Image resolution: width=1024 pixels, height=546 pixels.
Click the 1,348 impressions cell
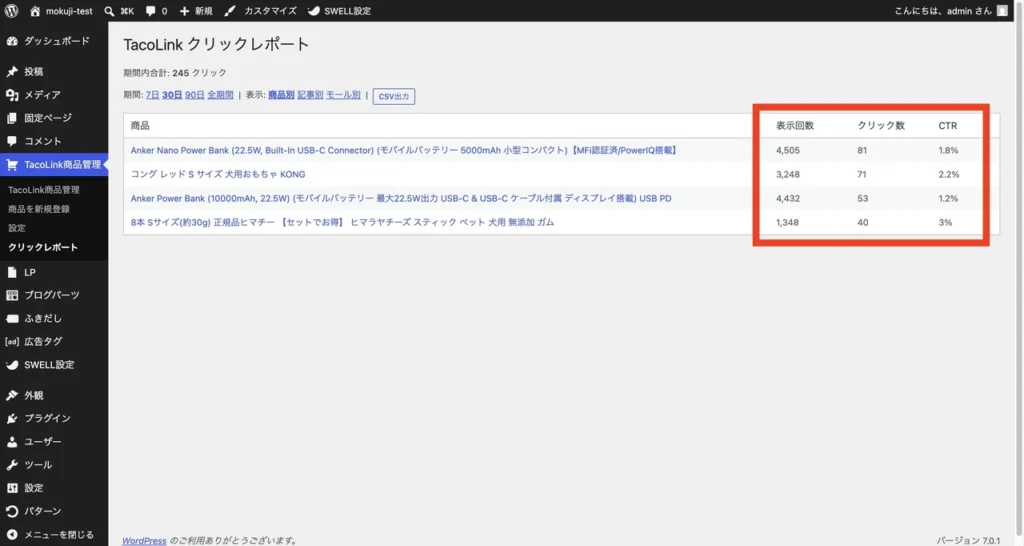787,222
